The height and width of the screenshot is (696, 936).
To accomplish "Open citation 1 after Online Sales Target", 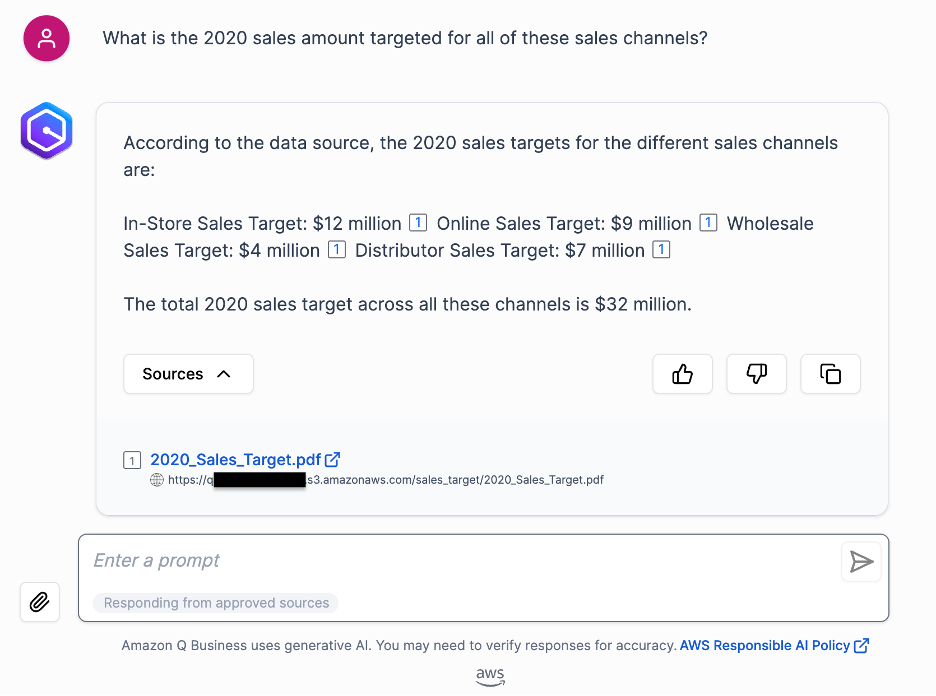I will coord(708,223).
